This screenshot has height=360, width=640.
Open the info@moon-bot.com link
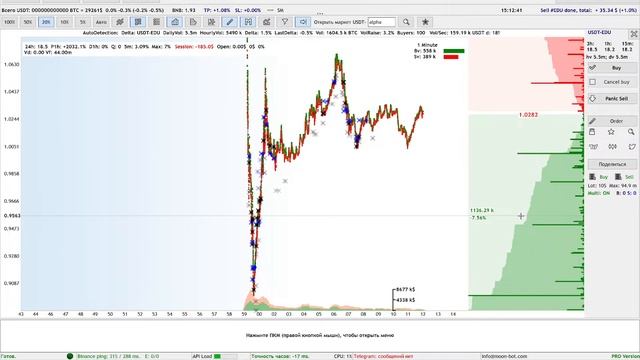pos(504,356)
